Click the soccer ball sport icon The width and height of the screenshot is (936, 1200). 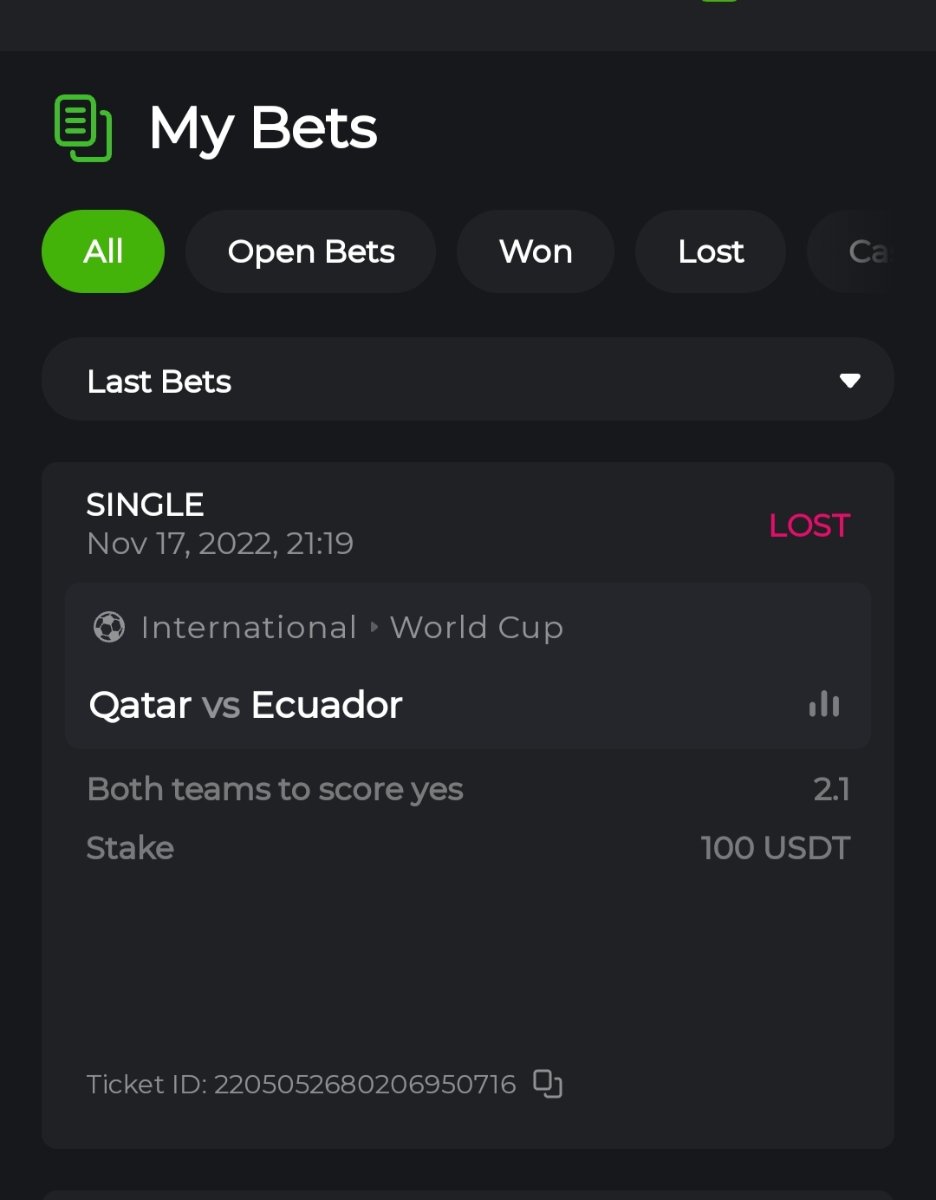[109, 627]
